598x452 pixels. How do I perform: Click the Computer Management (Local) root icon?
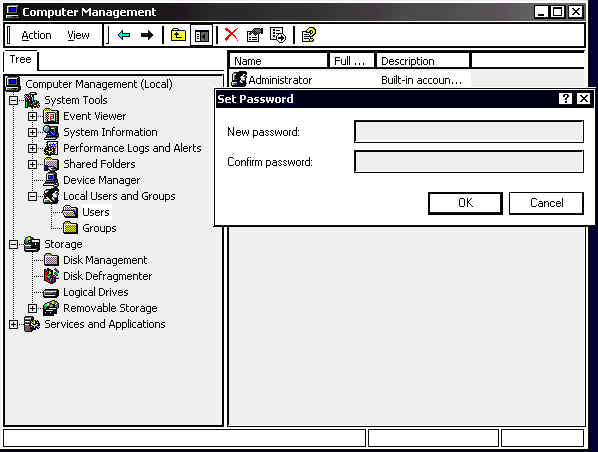coord(13,84)
